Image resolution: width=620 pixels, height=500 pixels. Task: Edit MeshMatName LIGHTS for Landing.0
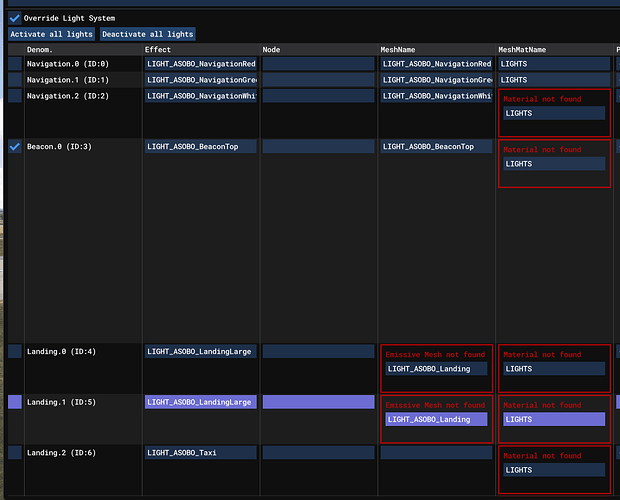[554, 369]
